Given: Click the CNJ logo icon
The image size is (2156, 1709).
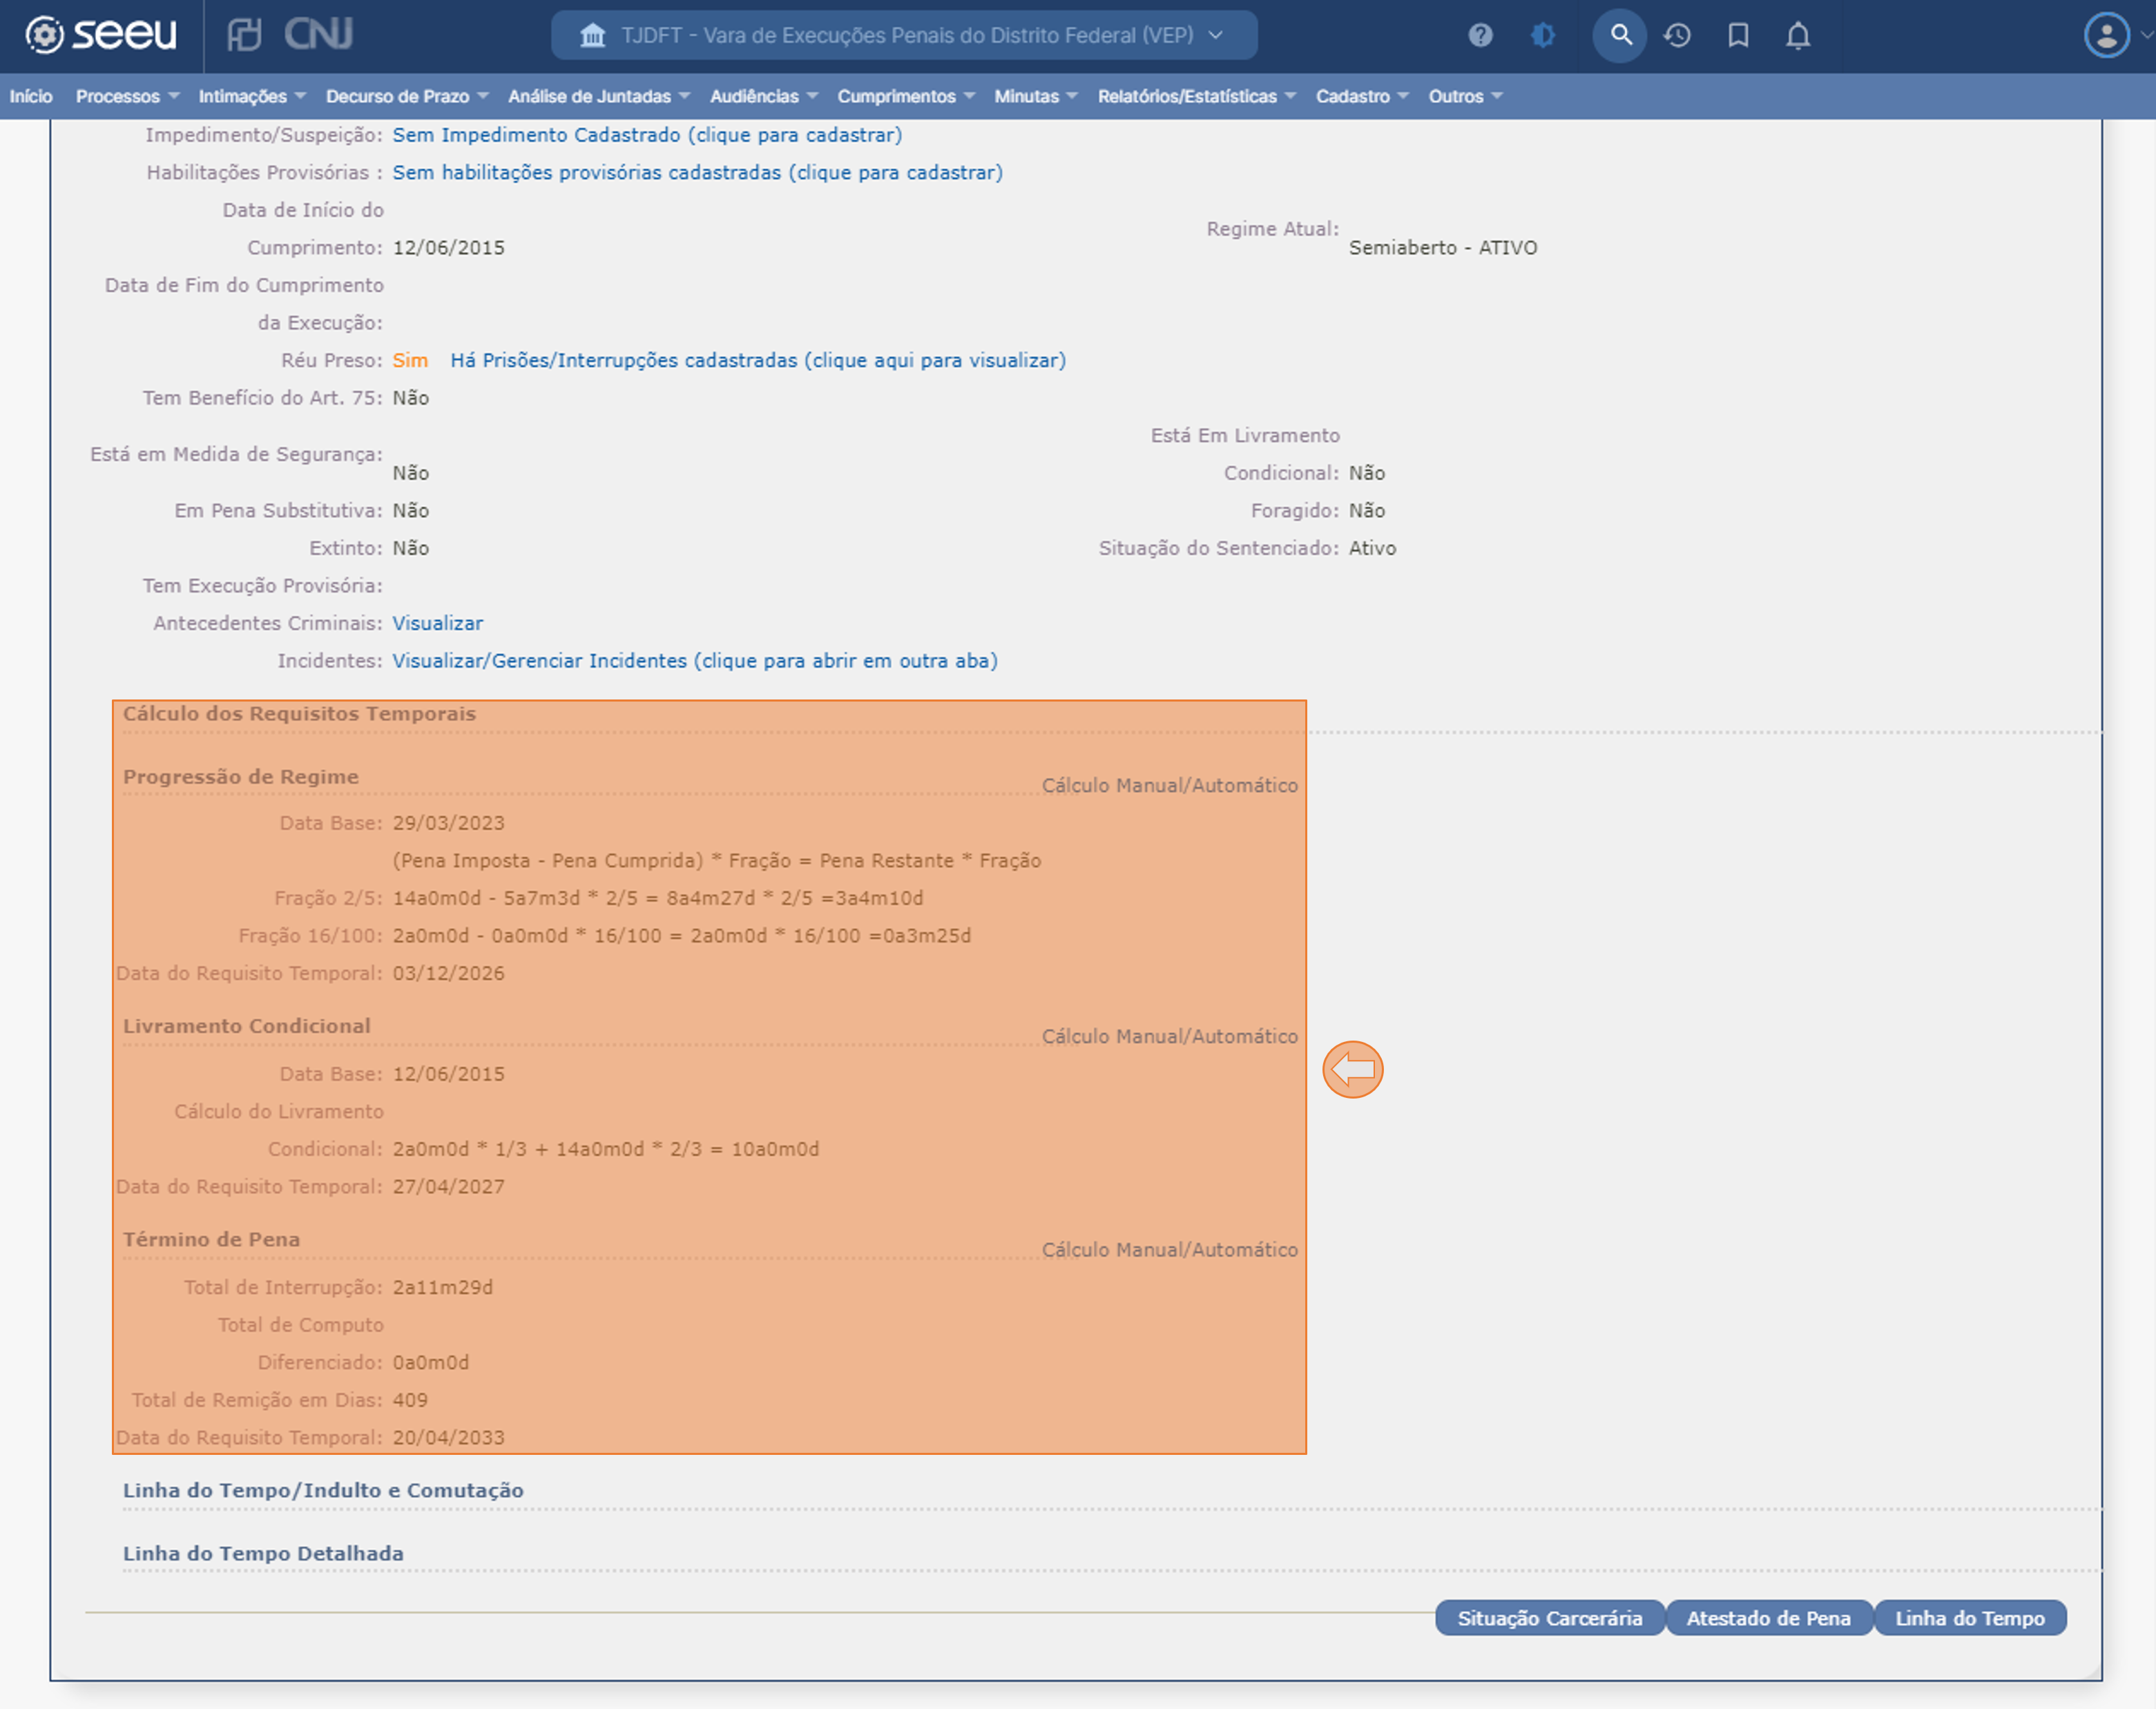Looking at the screenshot, I should coord(290,34).
